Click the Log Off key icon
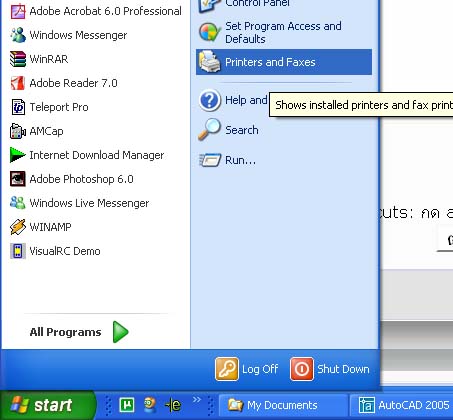Viewport: 453px width, 420px height. click(x=227, y=369)
